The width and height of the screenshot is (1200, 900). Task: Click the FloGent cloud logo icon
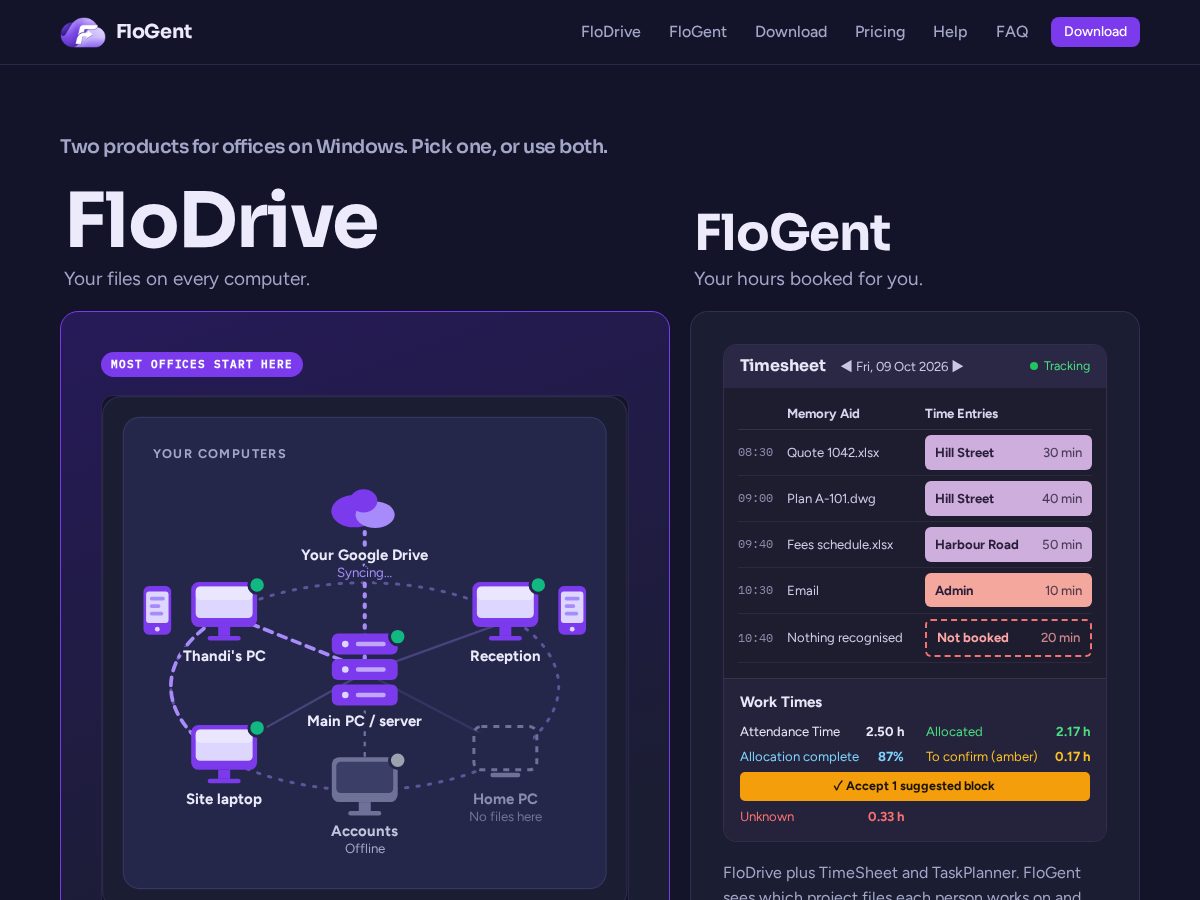tap(83, 32)
